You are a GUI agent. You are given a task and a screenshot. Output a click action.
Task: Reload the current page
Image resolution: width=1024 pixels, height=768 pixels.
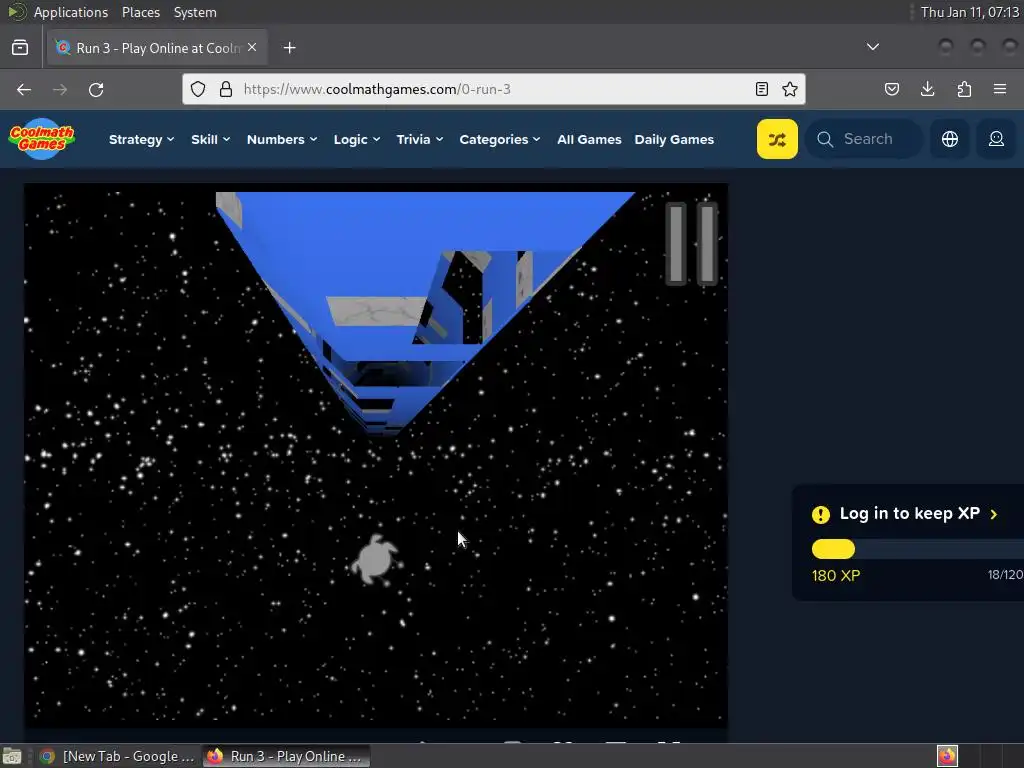click(96, 89)
